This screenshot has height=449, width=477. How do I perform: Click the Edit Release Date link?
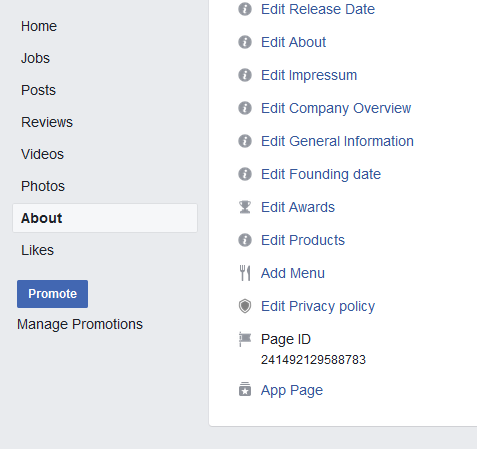(x=318, y=9)
